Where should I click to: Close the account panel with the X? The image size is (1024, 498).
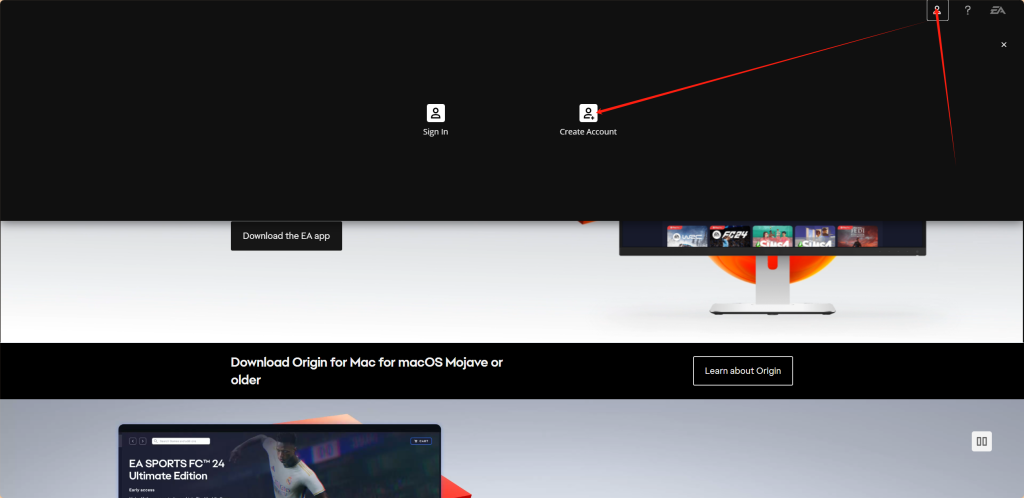(1004, 44)
